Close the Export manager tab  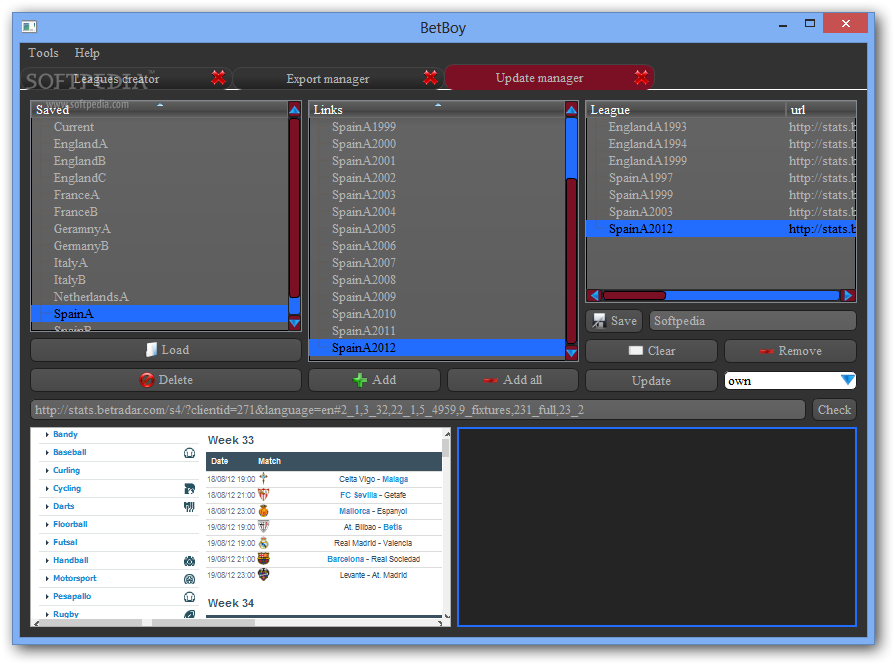(x=430, y=78)
